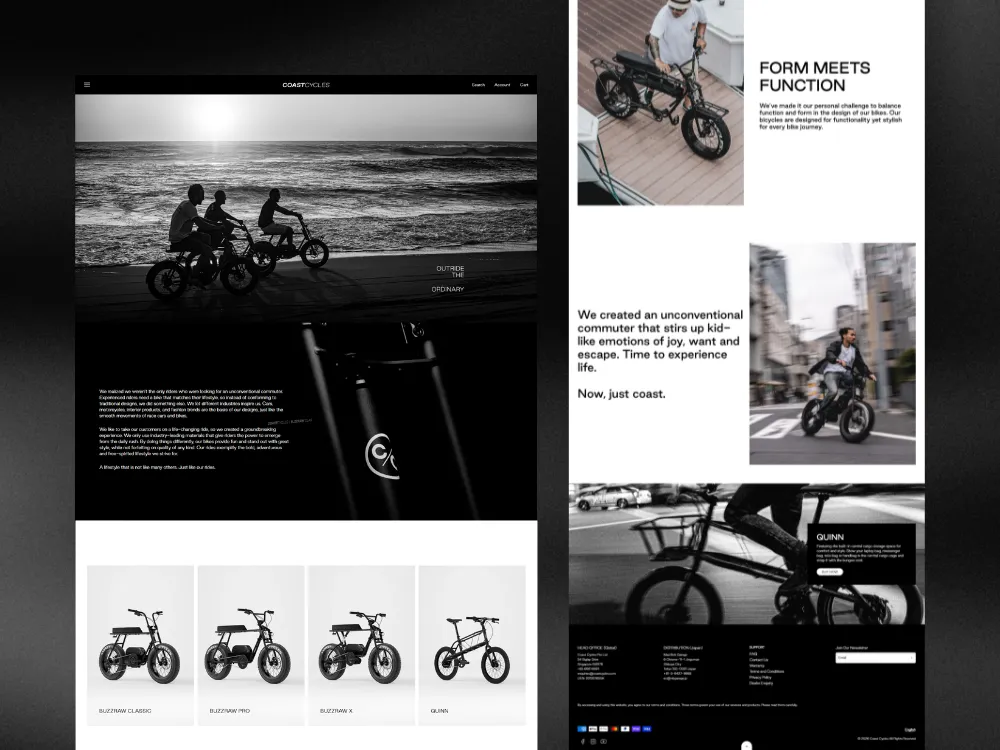Screen dimensions: 1000x750
Task: Click the beach riders hero image
Action: coord(306,208)
